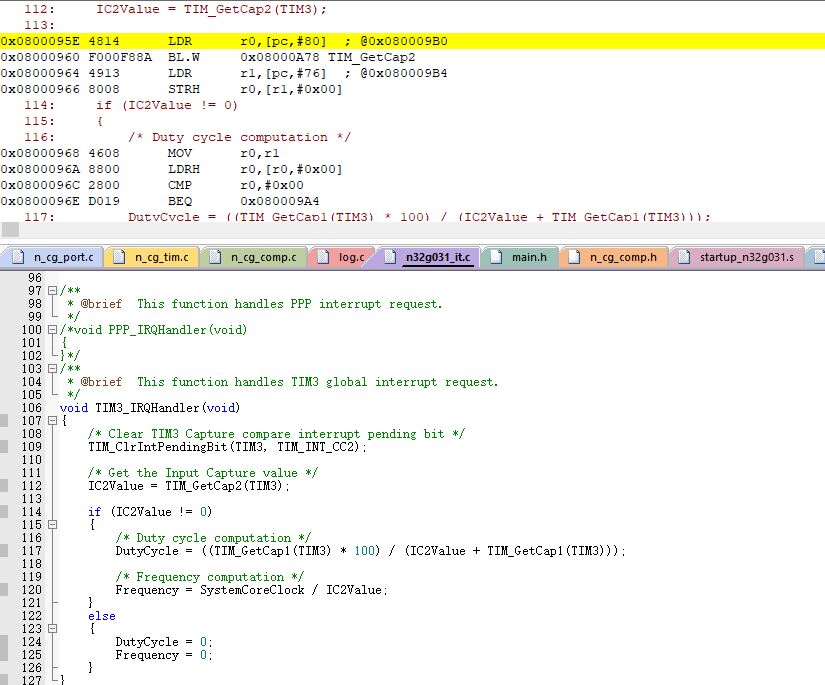Collapse the PPP_IRQHandler comment at line 100
Screen dimensions: 825x685
pos(52,330)
